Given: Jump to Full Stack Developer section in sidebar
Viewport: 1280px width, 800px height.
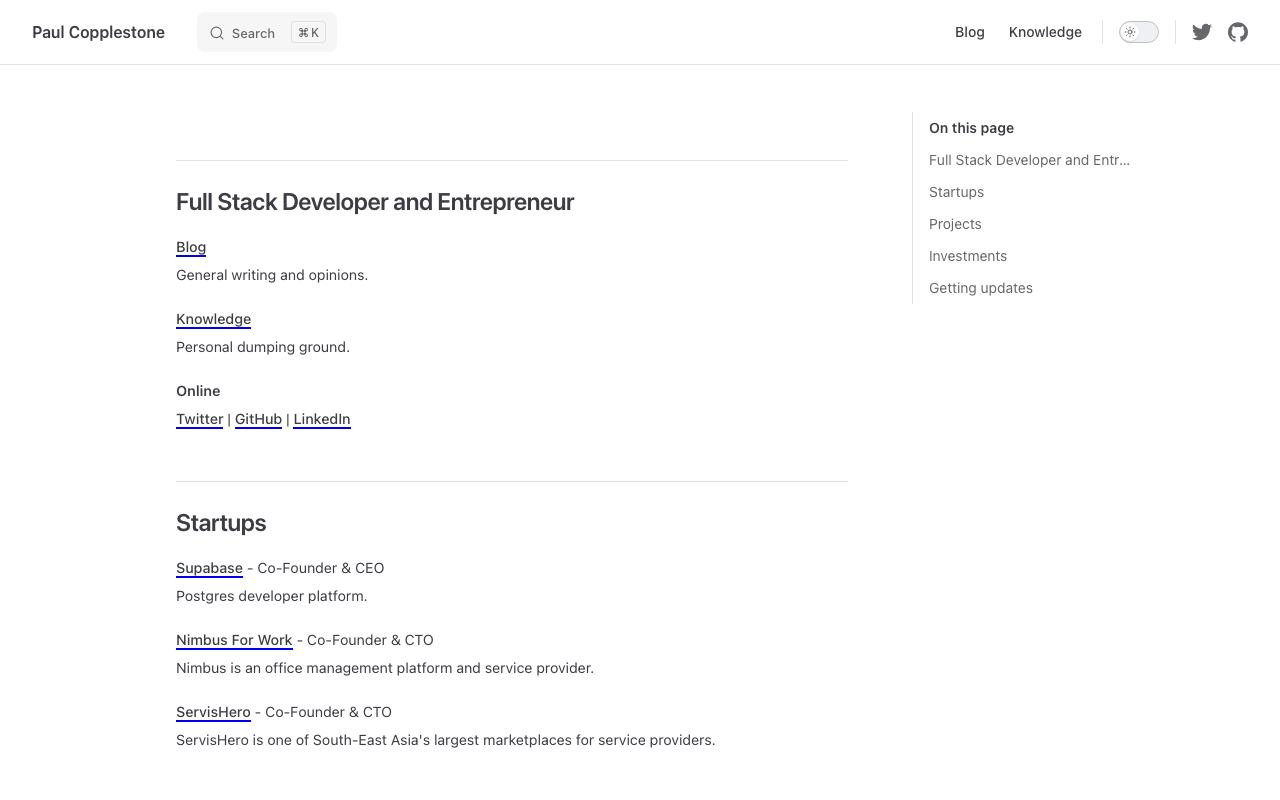Looking at the screenshot, I should tap(1029, 160).
